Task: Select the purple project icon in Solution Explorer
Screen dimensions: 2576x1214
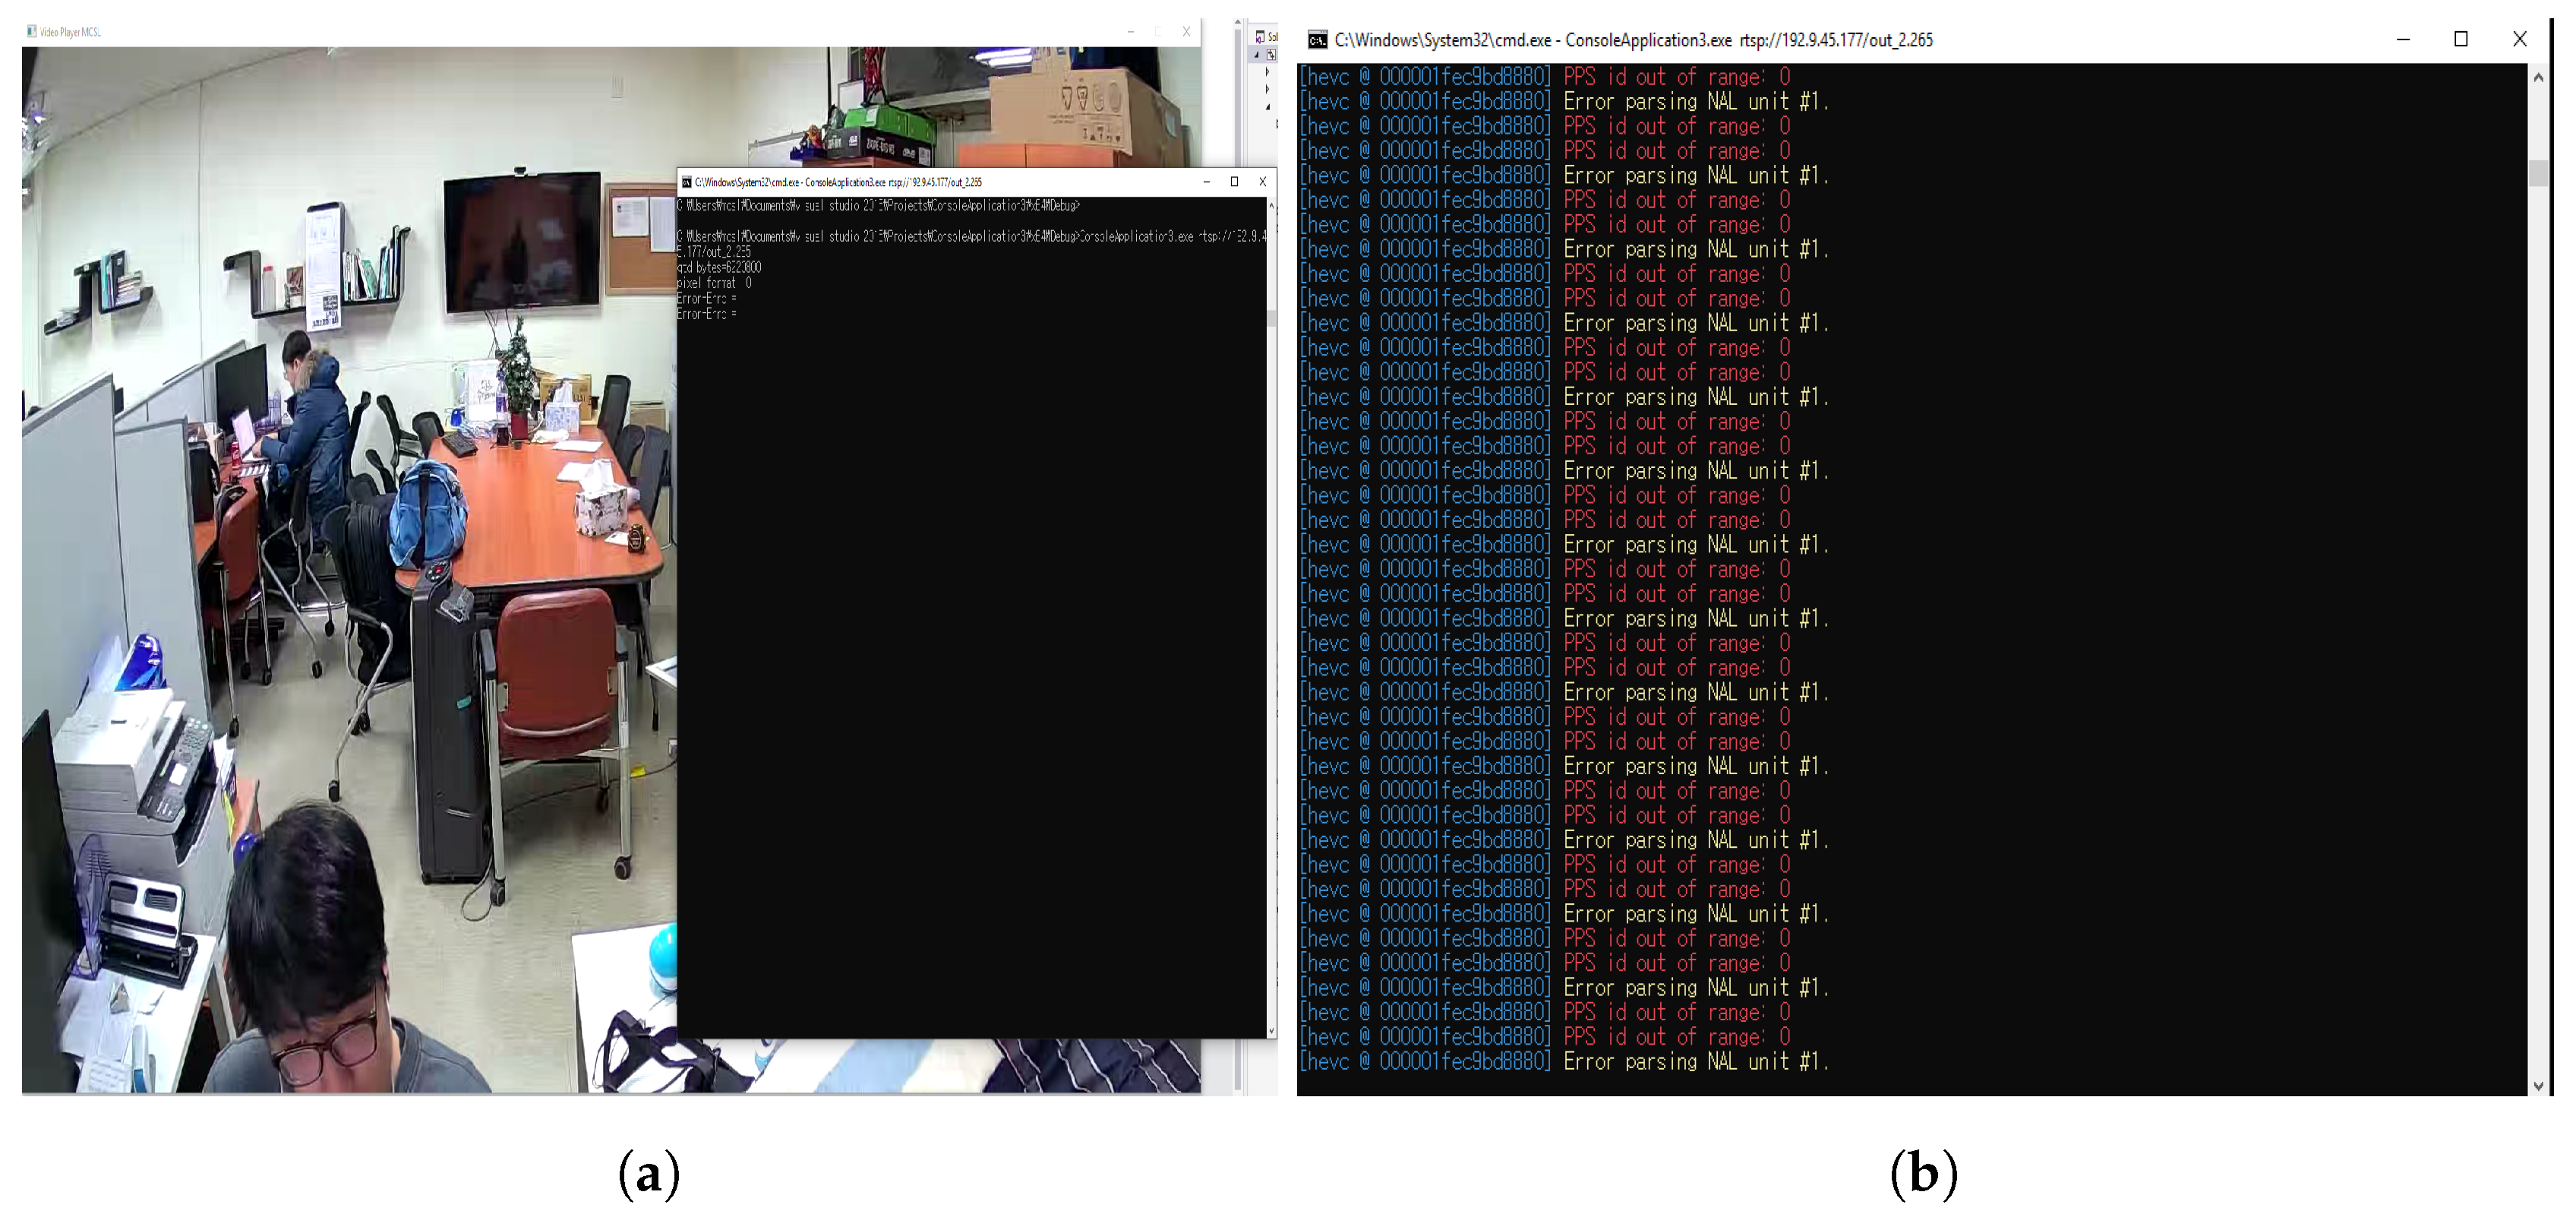Action: pos(1271,54)
